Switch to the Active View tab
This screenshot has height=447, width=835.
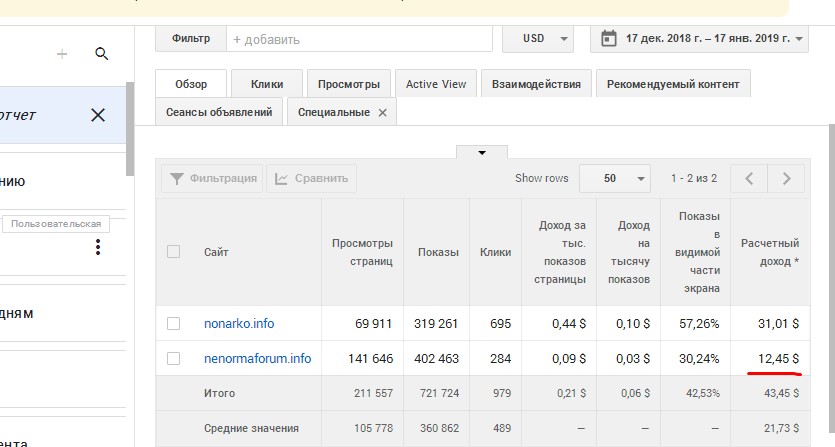pyautogui.click(x=436, y=84)
